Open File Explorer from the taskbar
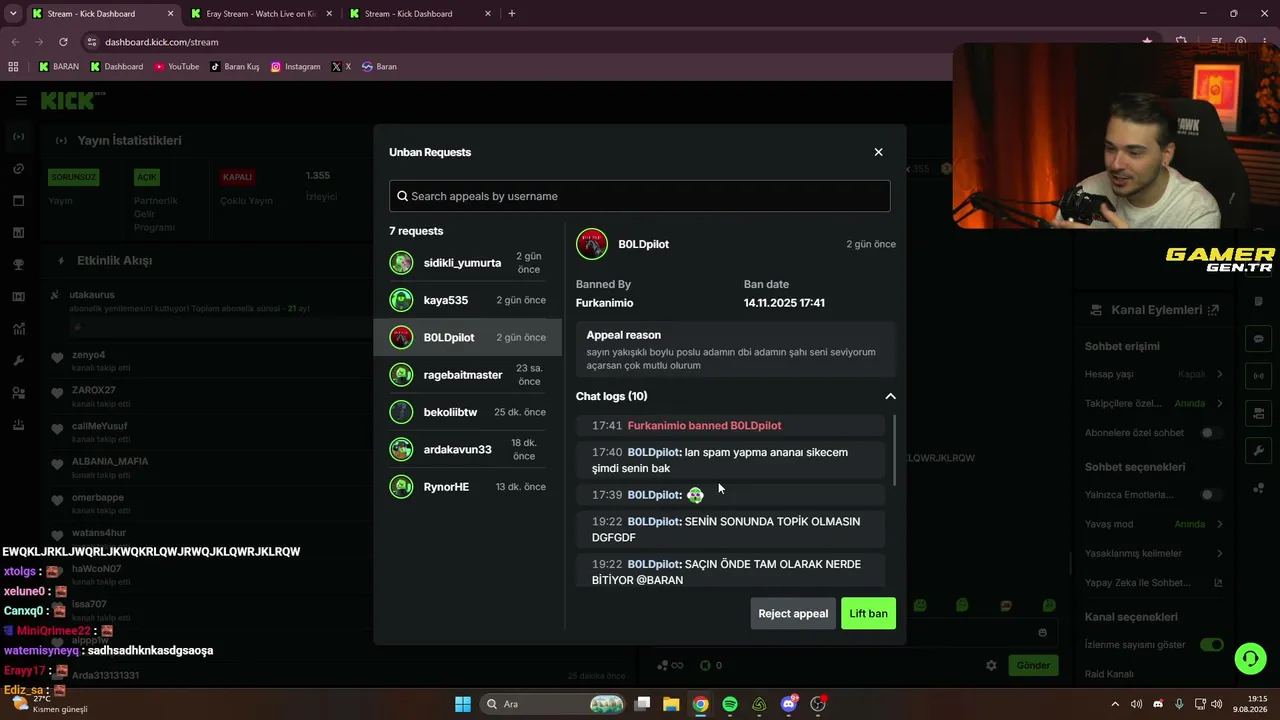1280x720 pixels. click(x=671, y=704)
